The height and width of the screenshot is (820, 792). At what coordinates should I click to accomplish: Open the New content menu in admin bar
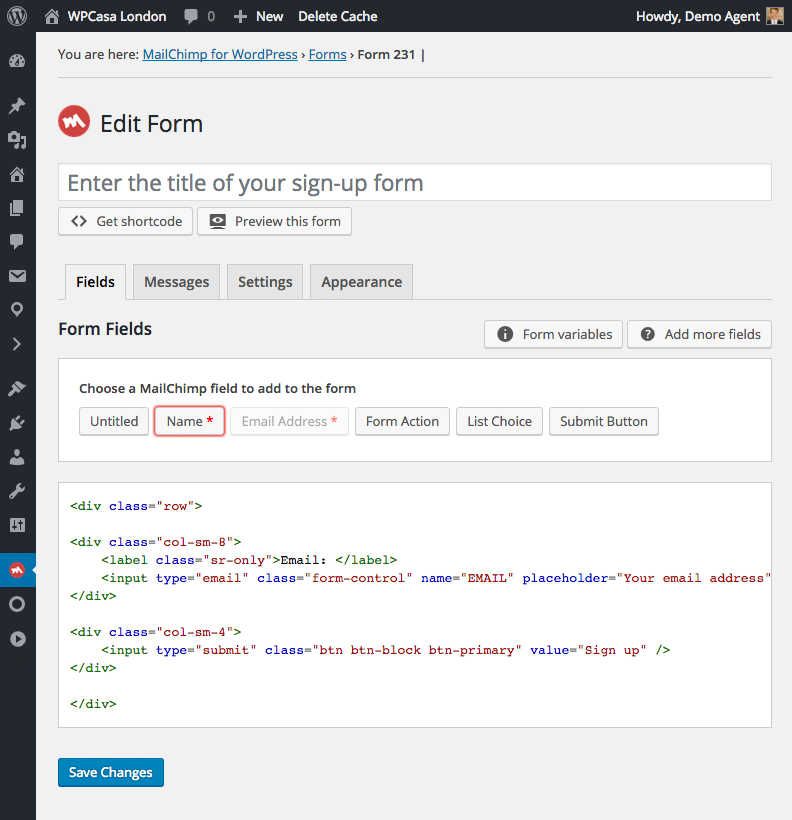[258, 16]
